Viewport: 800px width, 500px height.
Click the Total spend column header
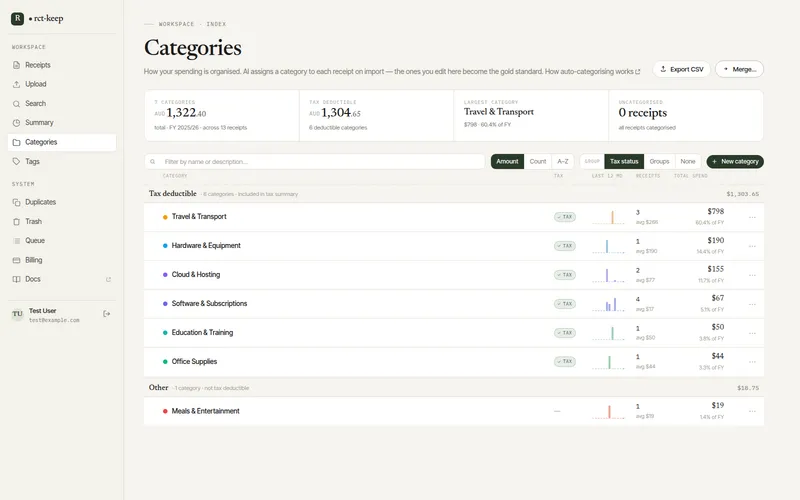[x=690, y=176]
